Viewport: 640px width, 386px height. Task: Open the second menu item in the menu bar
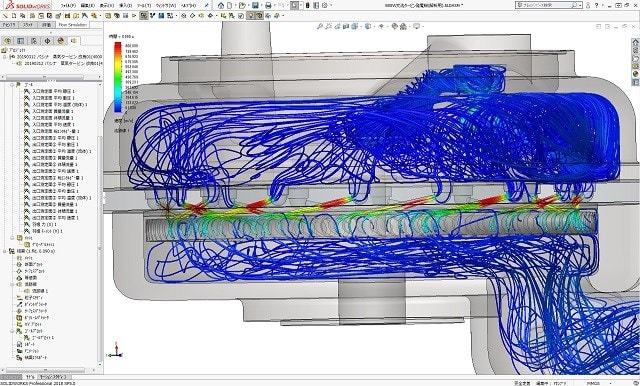(88, 6)
